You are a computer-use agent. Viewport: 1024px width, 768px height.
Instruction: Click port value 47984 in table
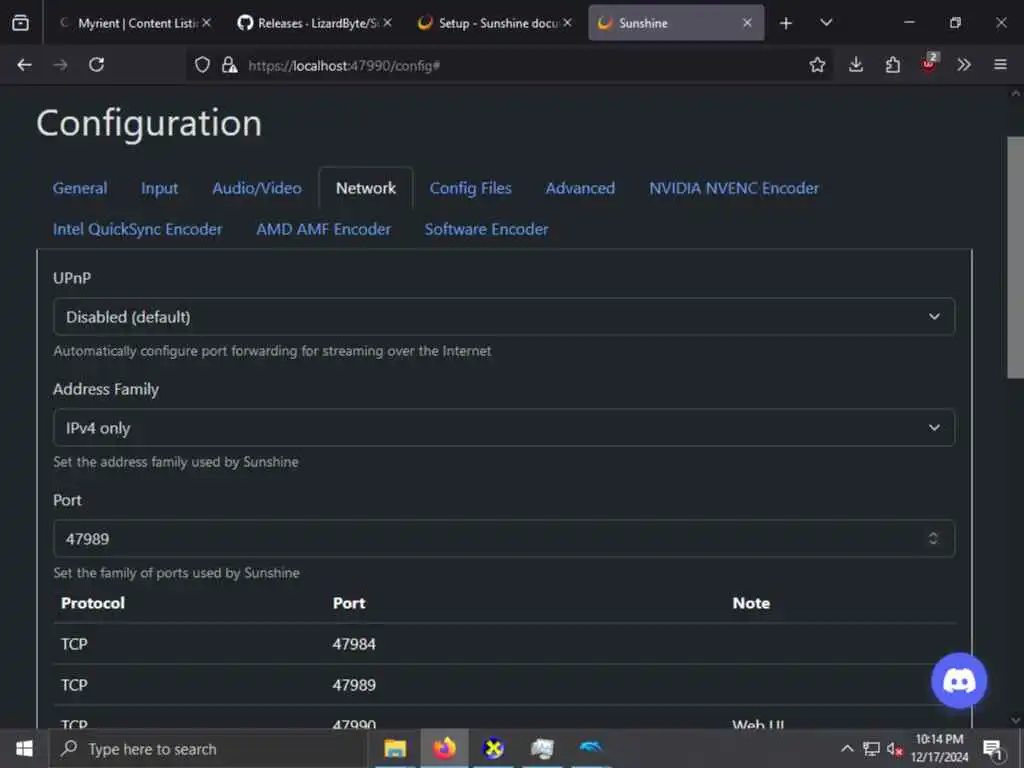click(x=354, y=644)
